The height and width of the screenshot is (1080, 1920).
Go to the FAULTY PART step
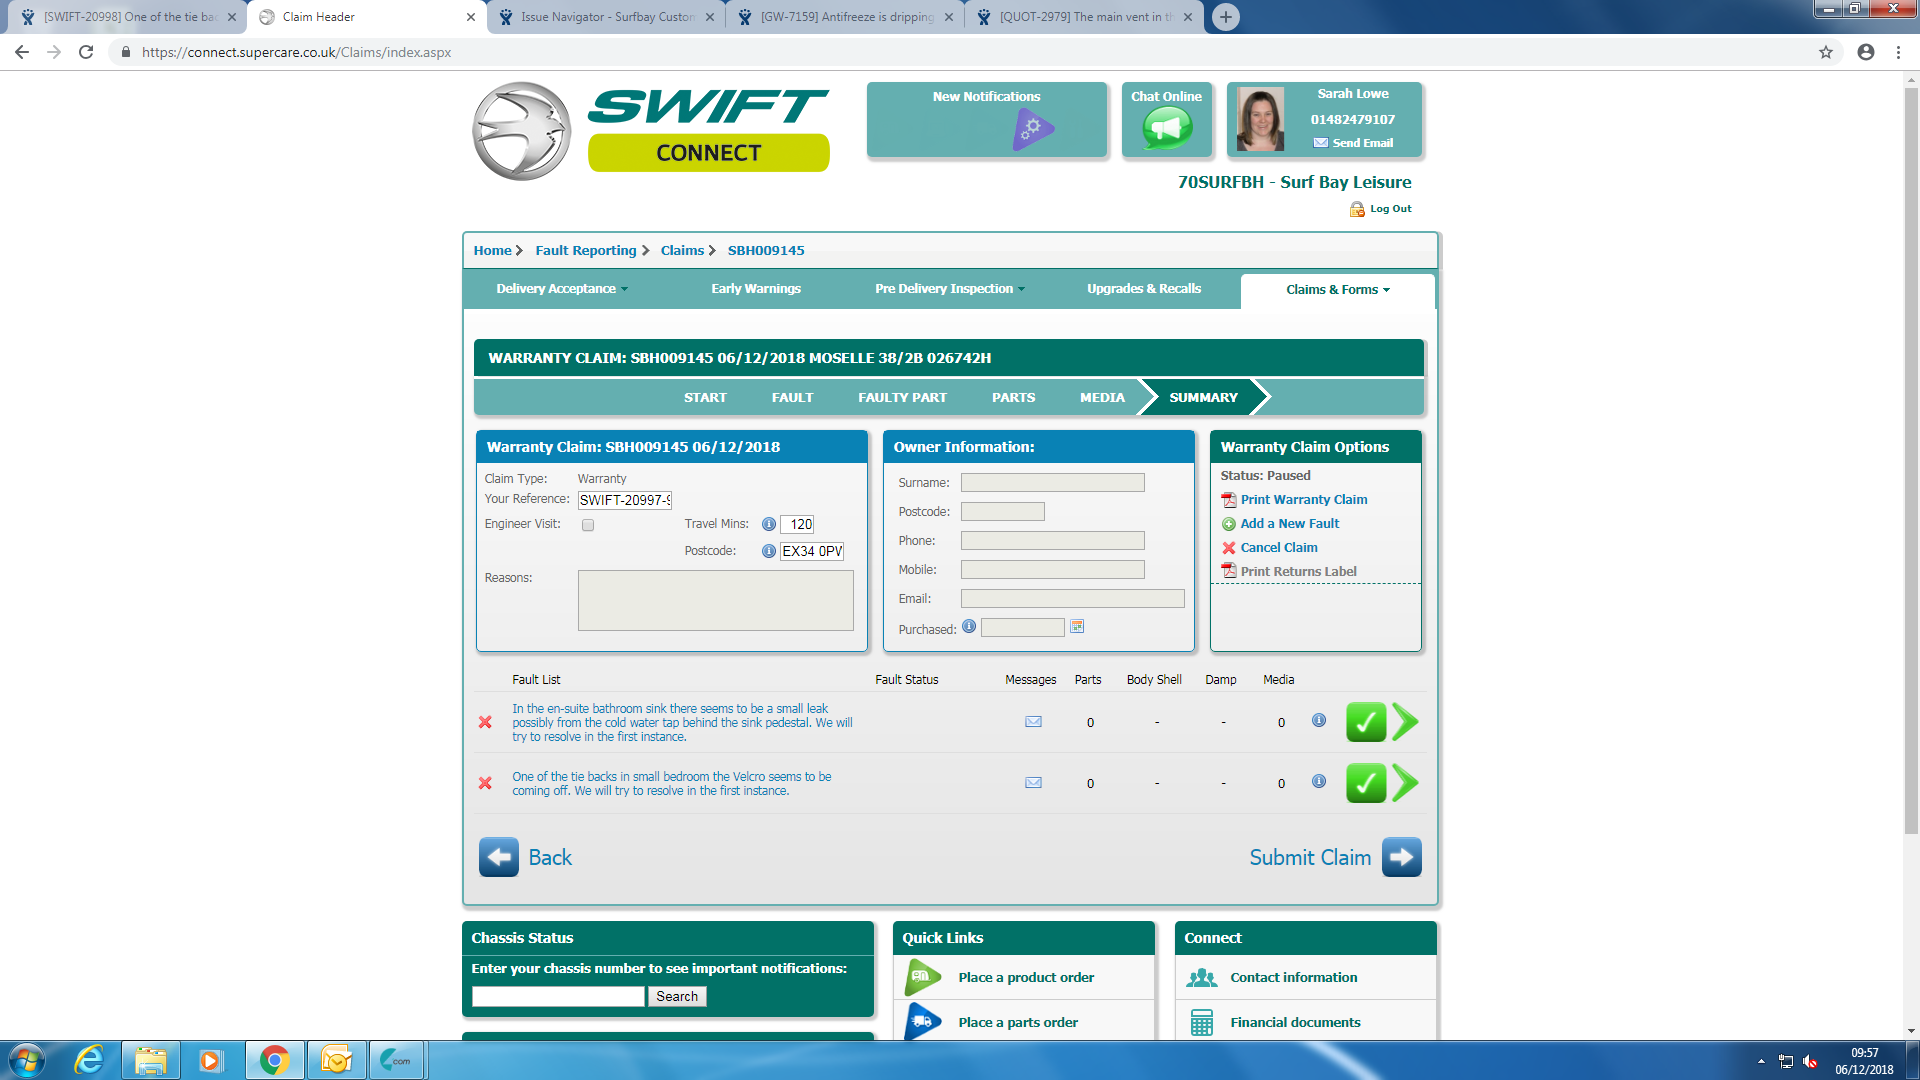coord(901,398)
